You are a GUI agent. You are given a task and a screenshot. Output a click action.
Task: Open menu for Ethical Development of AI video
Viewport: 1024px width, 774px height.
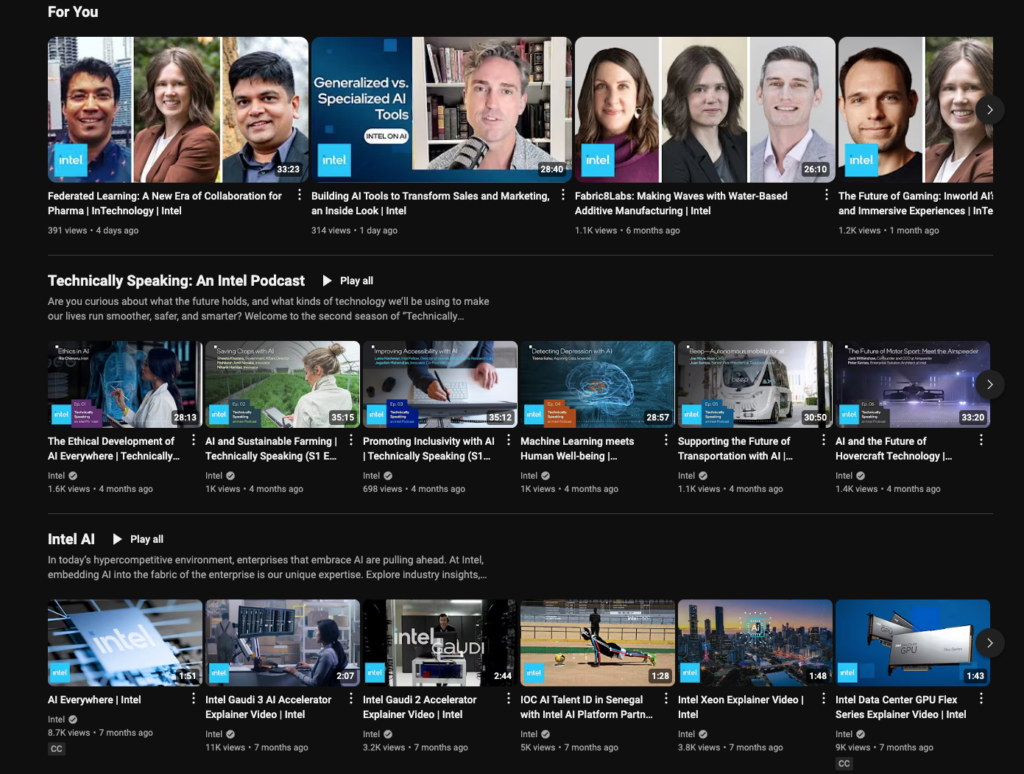pos(193,440)
